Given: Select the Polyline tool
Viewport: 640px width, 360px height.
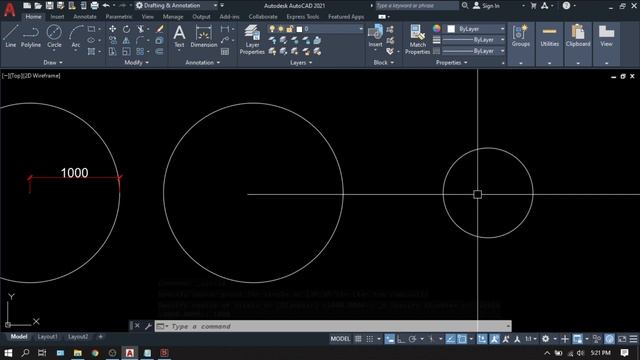Looking at the screenshot, I should (31, 36).
